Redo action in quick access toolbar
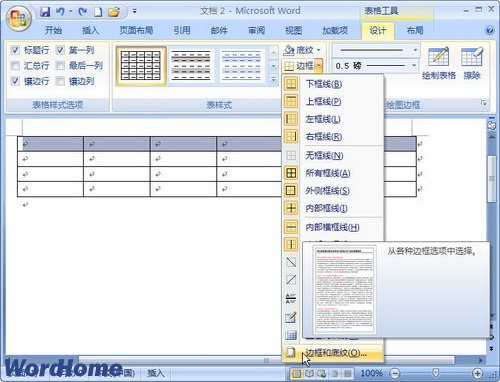The image size is (500, 382). point(83,12)
